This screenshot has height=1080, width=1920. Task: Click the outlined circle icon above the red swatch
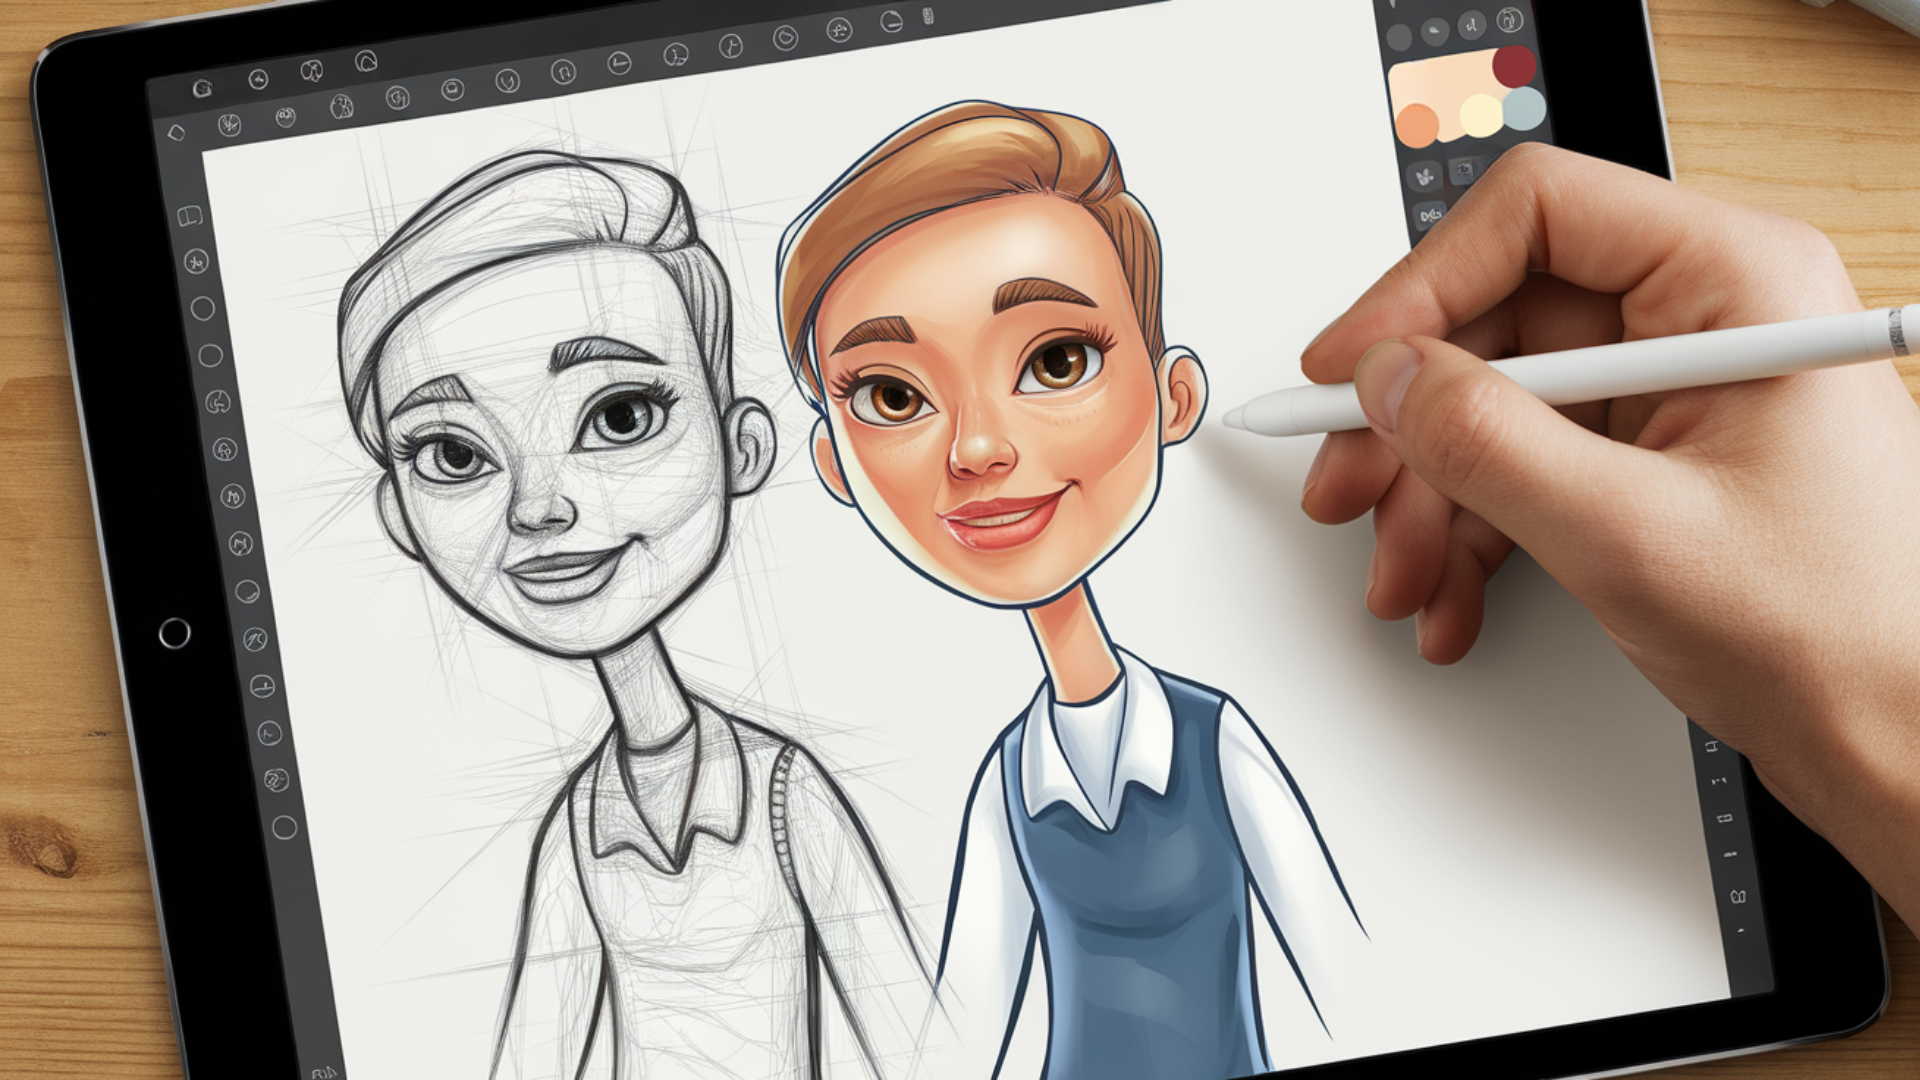point(1509,19)
